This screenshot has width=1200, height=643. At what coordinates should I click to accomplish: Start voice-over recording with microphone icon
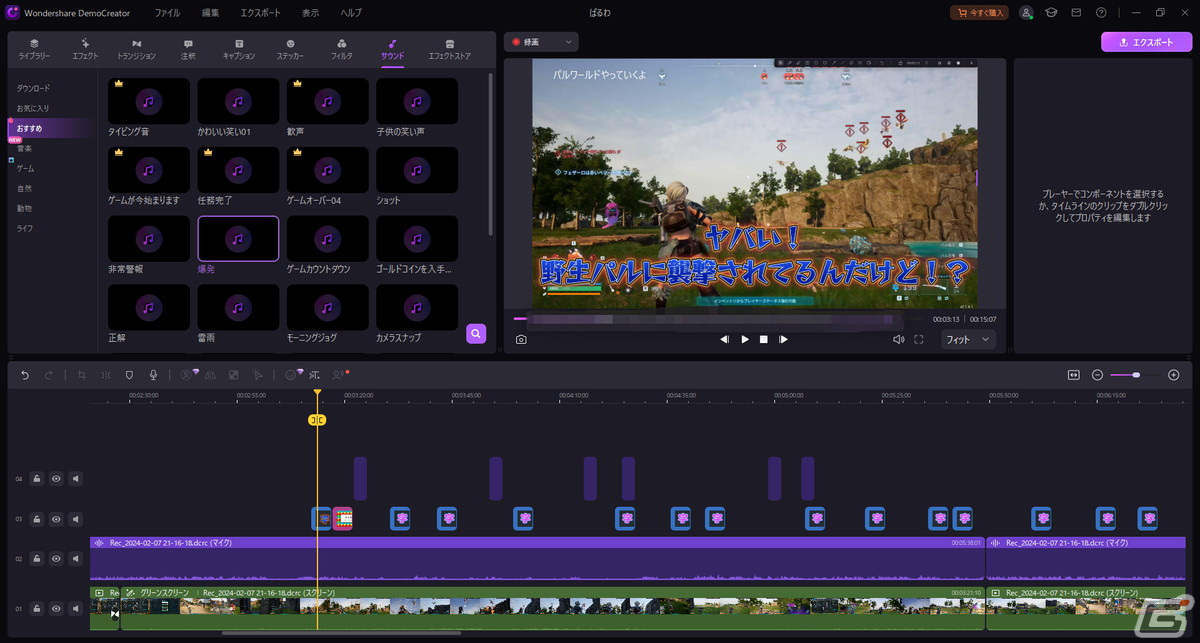153,375
